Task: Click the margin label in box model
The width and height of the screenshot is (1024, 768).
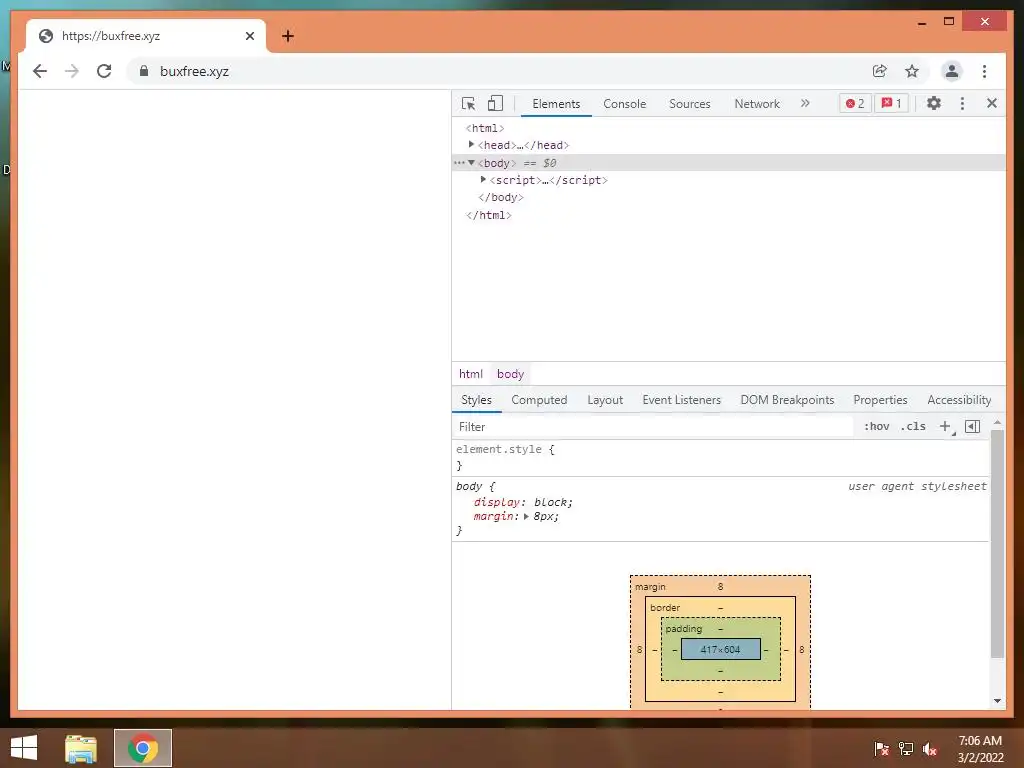Action: (x=650, y=586)
